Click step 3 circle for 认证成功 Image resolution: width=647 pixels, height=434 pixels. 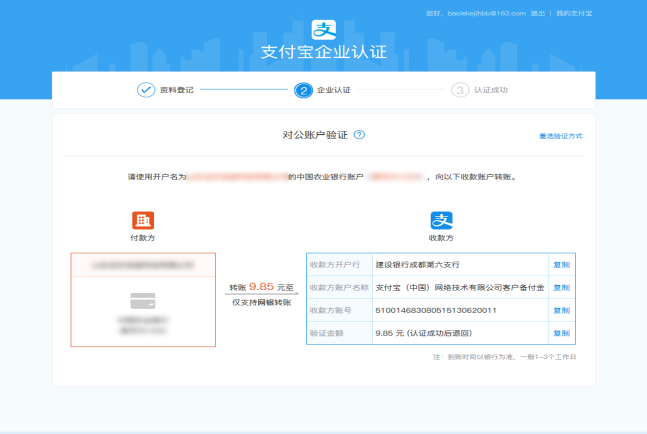pyautogui.click(x=460, y=90)
